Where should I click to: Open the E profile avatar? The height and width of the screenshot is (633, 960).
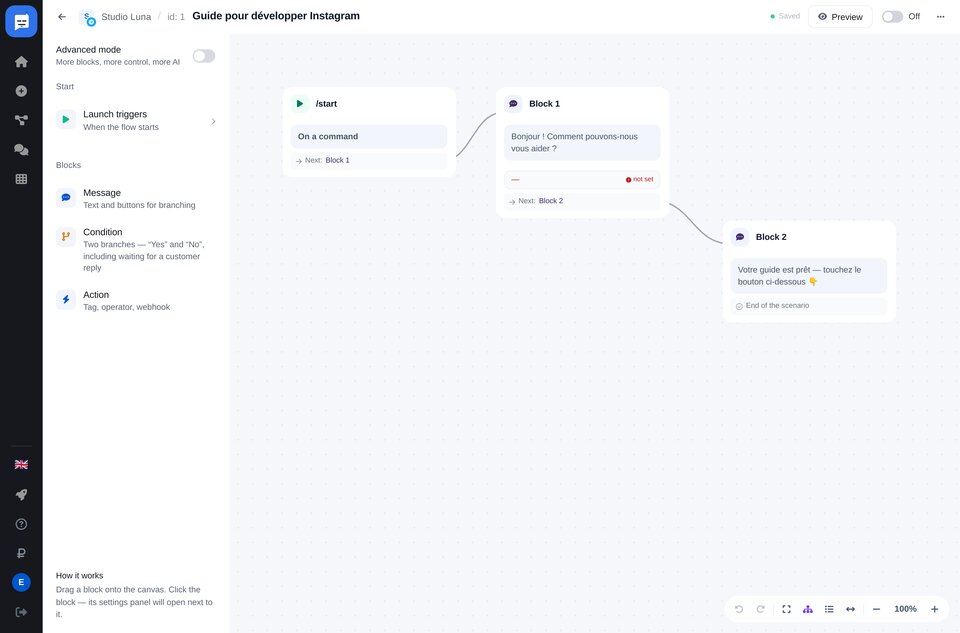[21, 582]
